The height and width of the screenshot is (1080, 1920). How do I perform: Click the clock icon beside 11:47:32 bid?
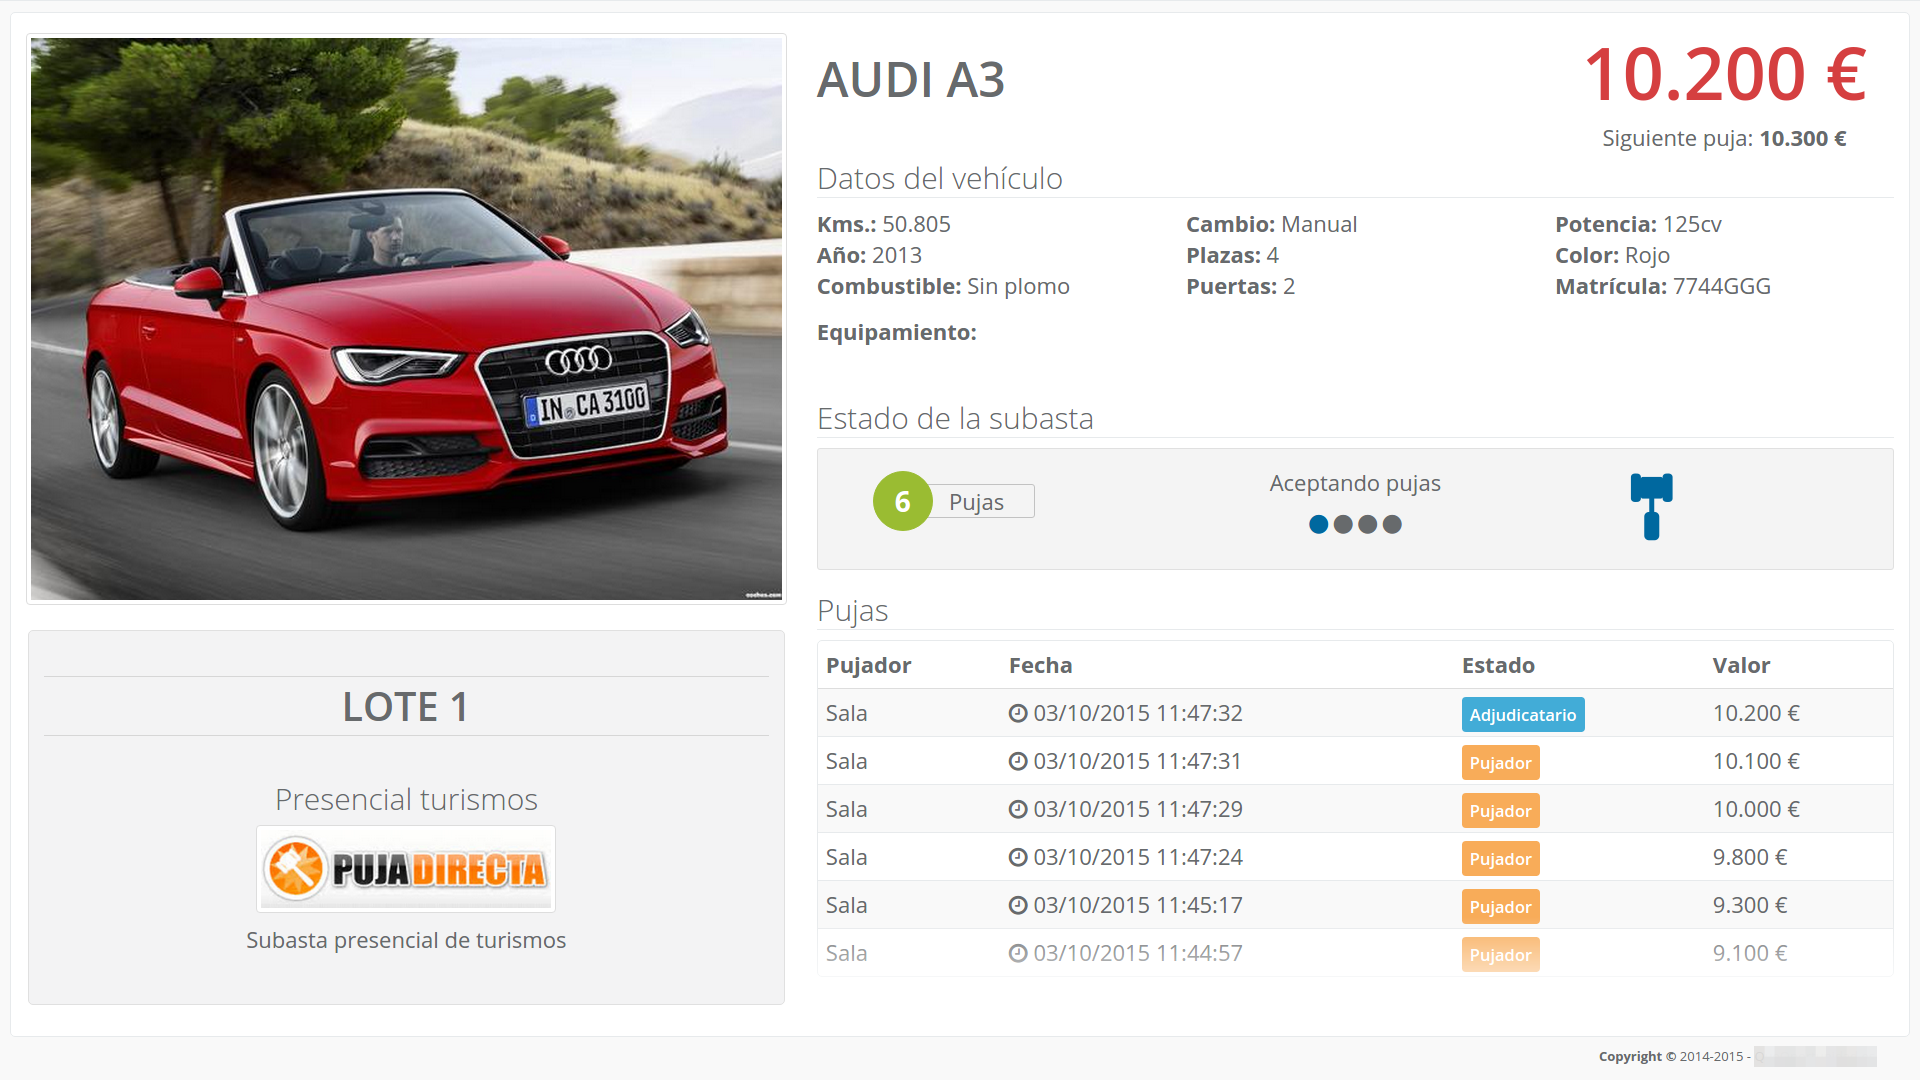point(1018,713)
